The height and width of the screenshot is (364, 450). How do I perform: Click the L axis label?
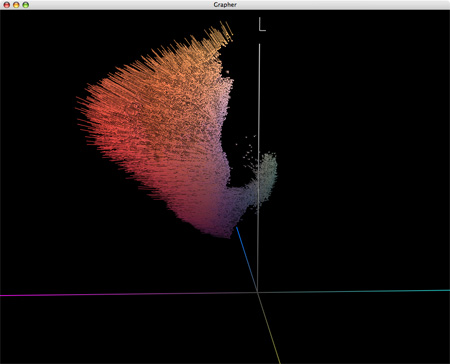coord(262,25)
